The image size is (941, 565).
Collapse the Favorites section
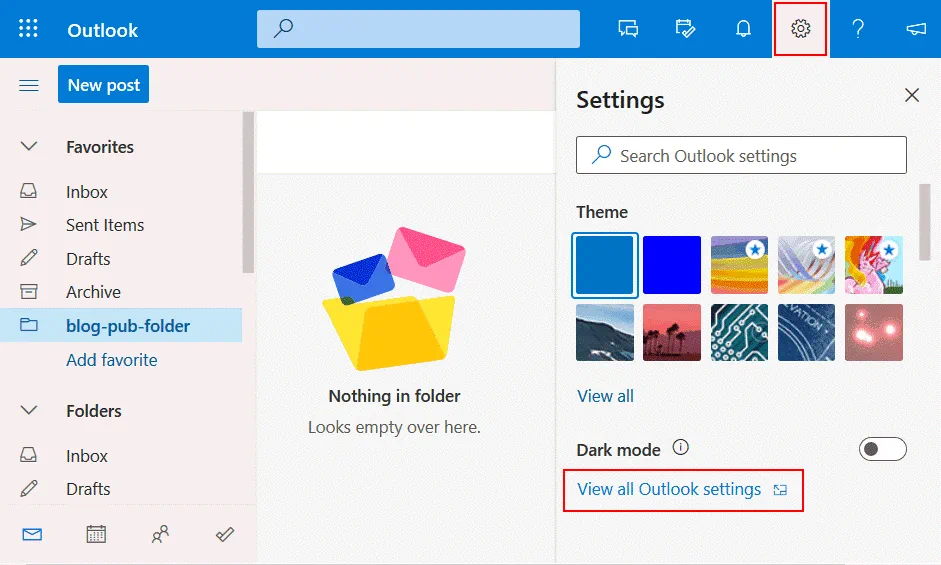coord(29,147)
